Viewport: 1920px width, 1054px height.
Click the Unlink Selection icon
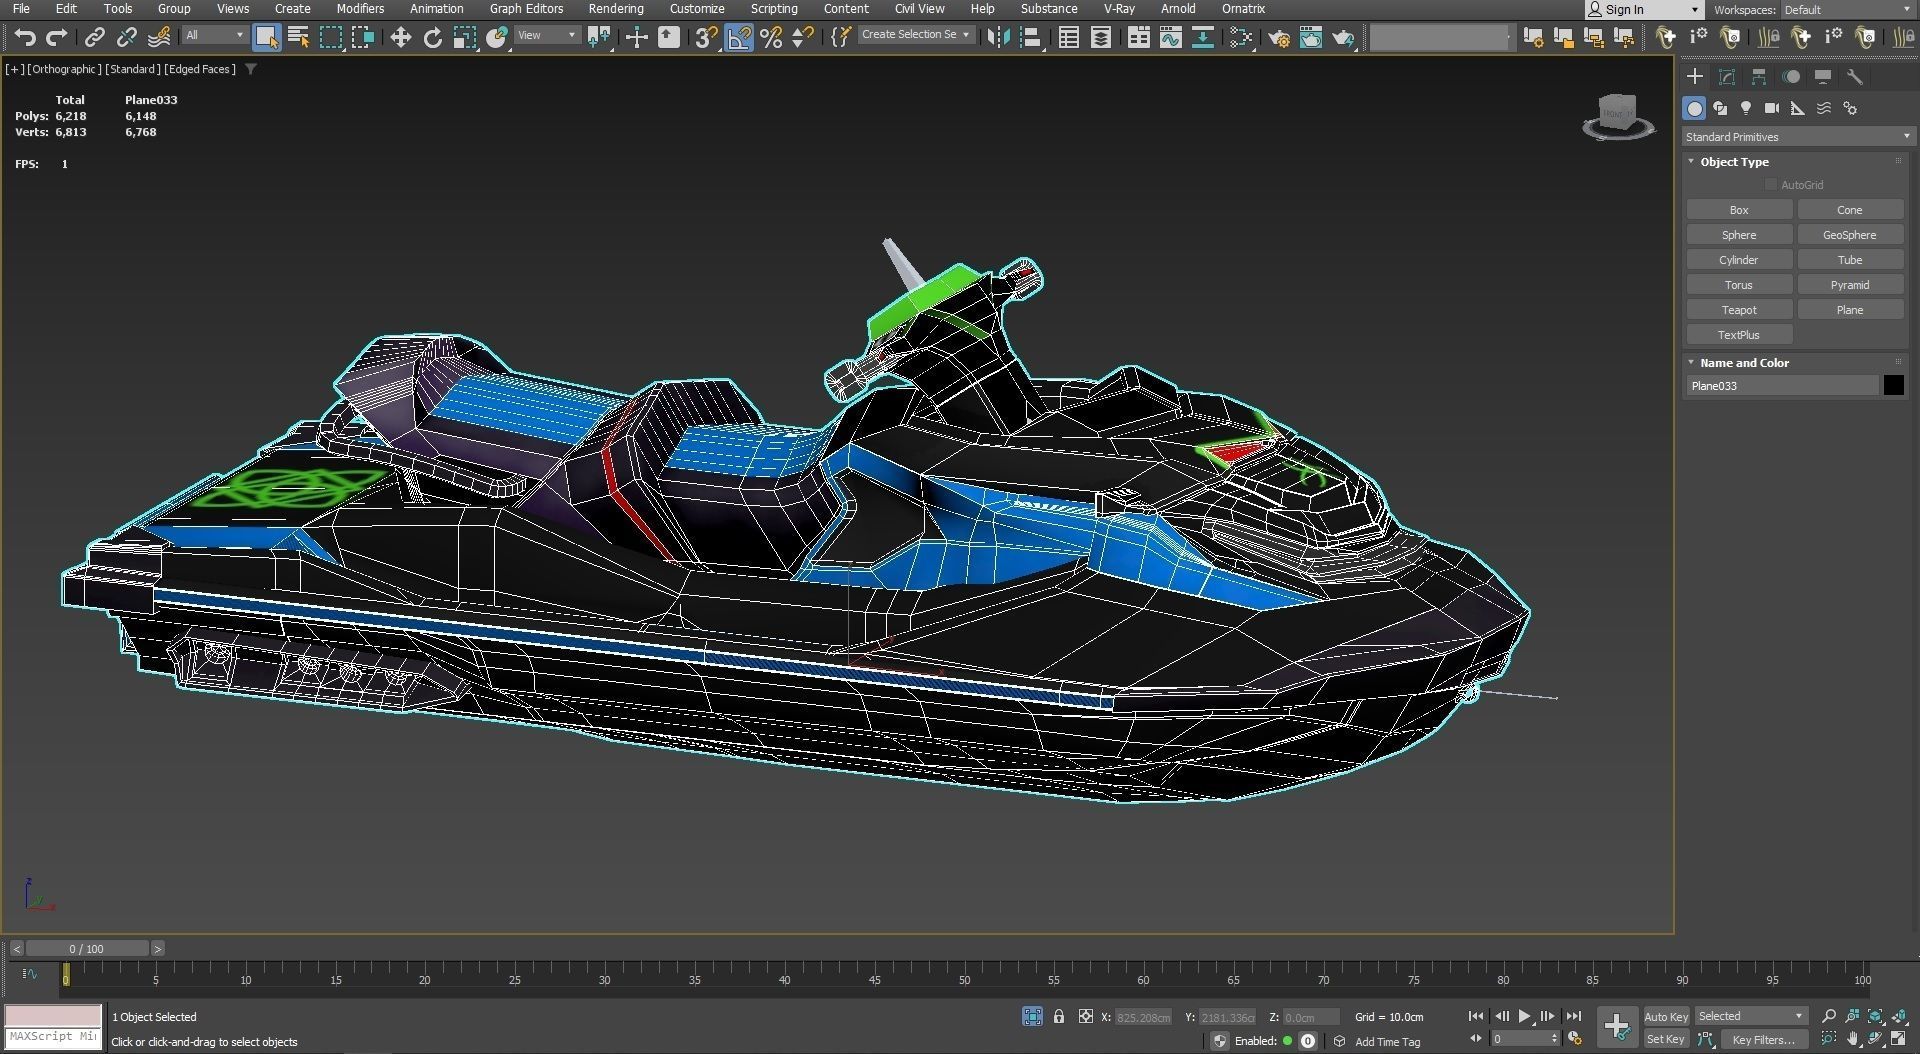126,37
